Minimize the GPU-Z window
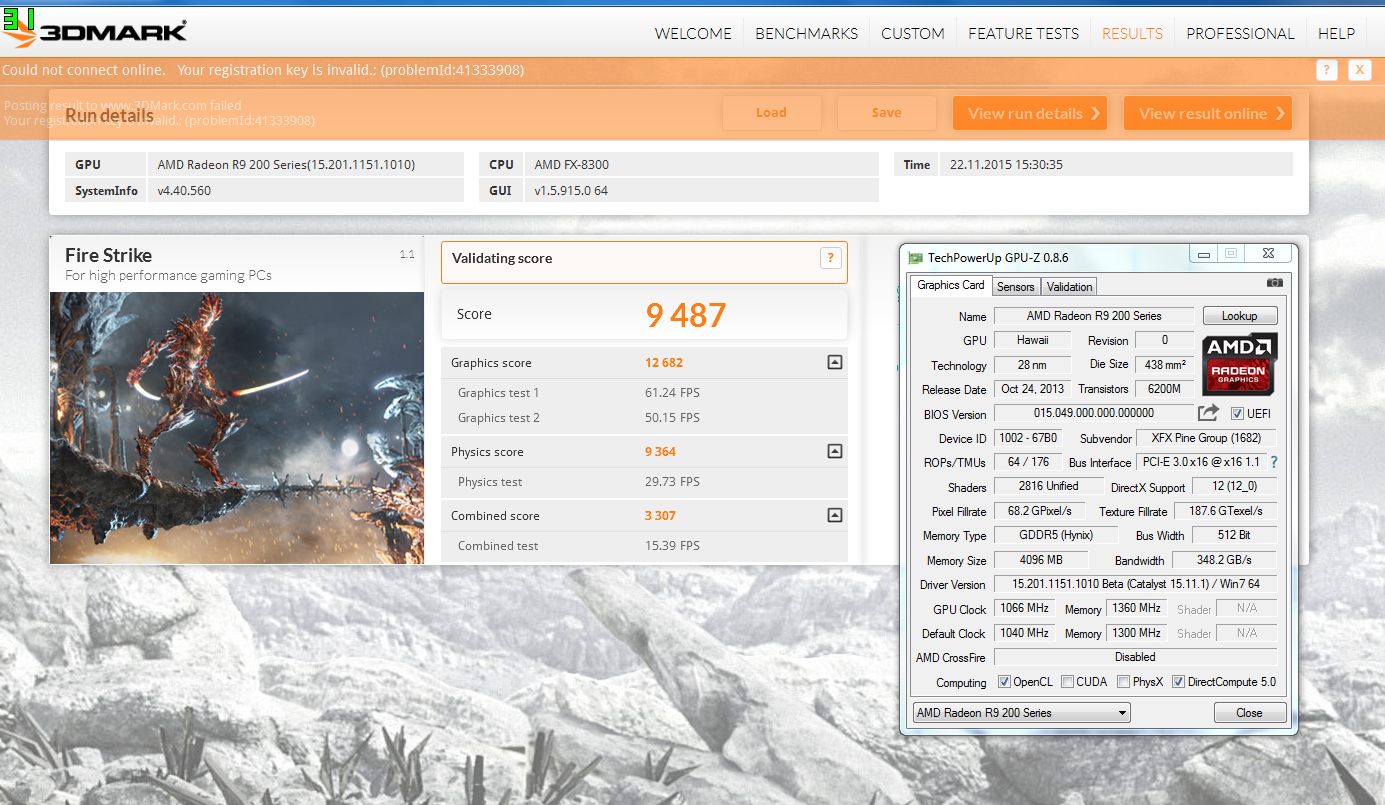This screenshot has width=1385, height=805. pos(1202,254)
